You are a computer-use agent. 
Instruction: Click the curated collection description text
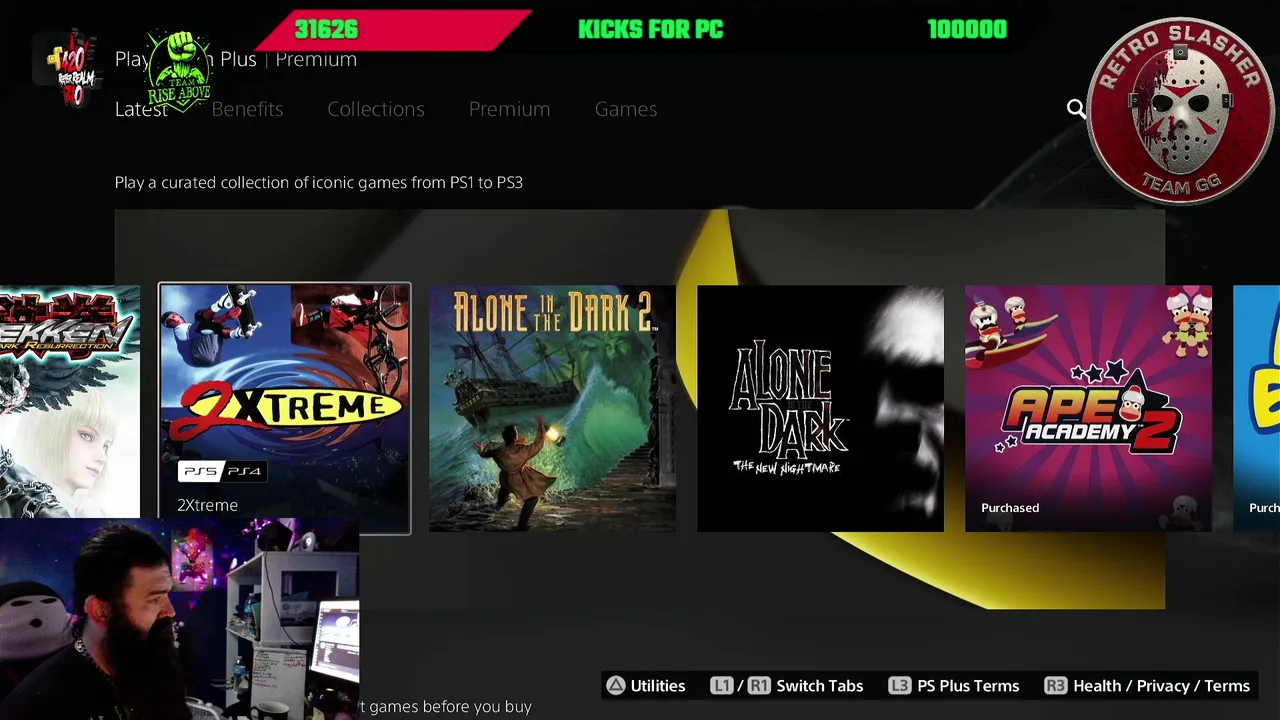319,182
